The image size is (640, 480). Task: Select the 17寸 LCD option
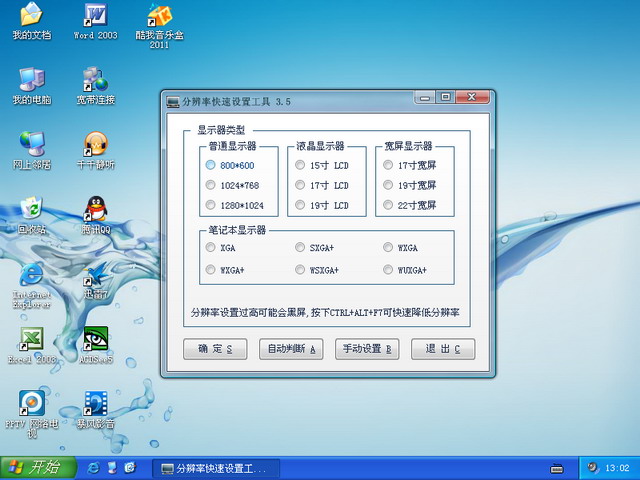[x=322, y=185]
